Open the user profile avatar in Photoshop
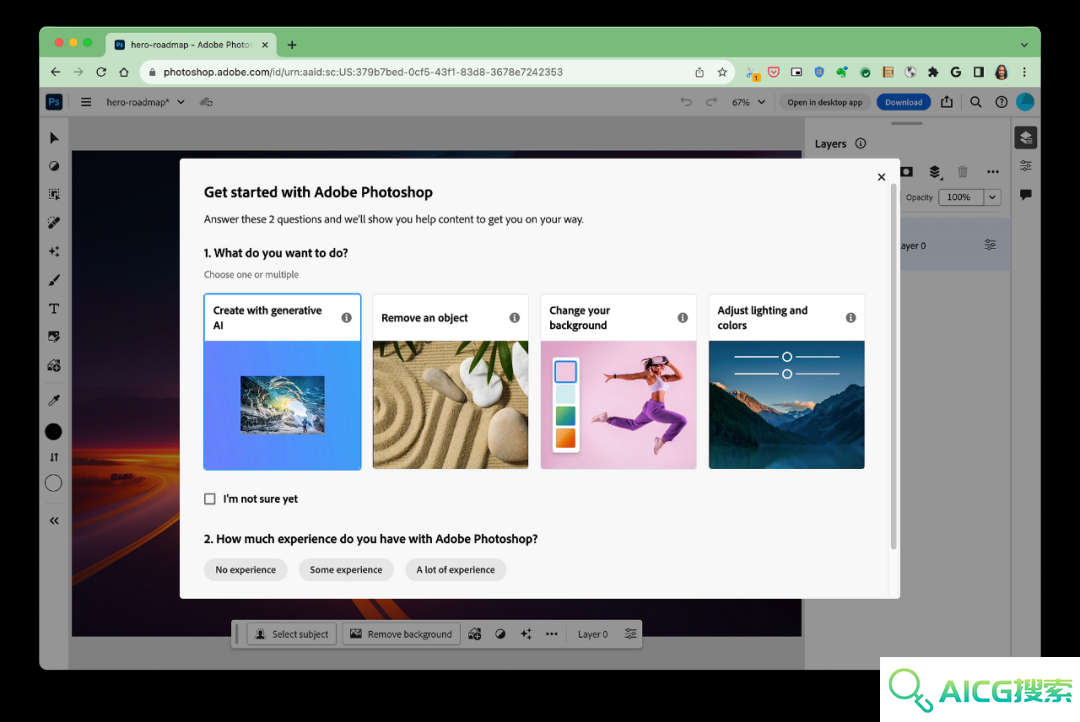 point(1025,102)
